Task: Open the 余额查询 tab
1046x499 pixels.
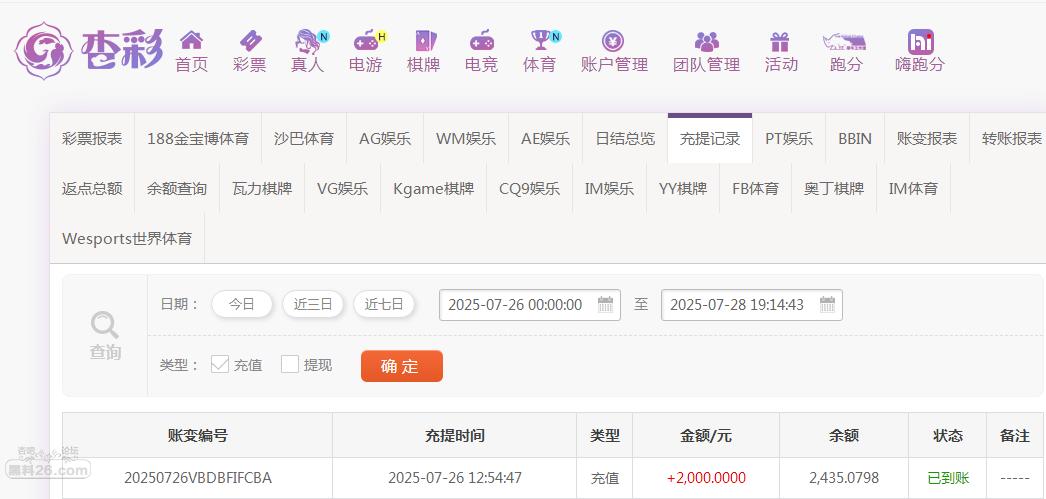Action: [x=177, y=189]
